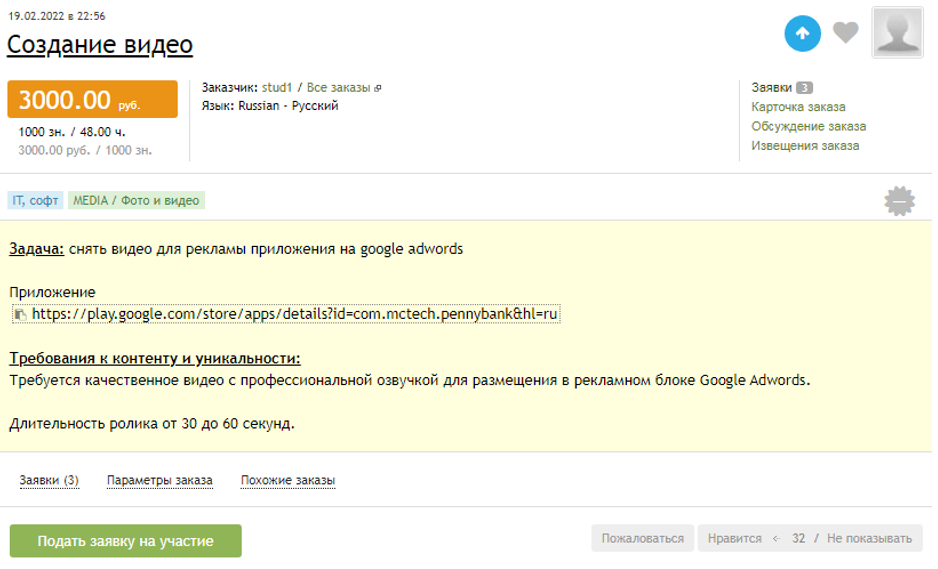938x569 pixels.
Task: Open the play.google.com app link
Action: pos(294,314)
